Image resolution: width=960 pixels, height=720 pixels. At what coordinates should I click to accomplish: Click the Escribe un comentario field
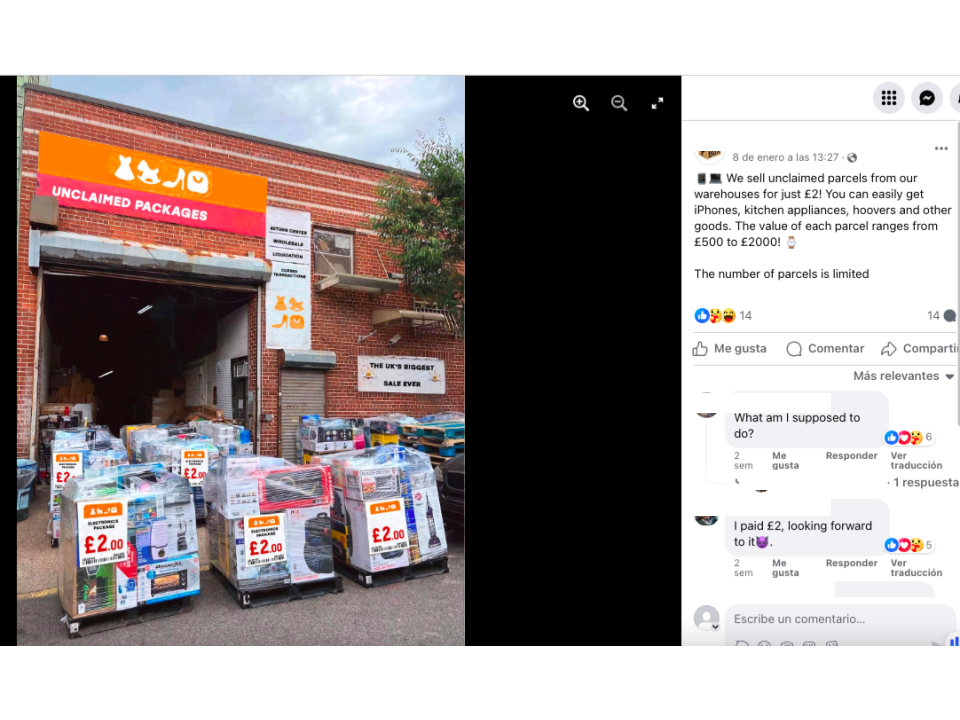pyautogui.click(x=840, y=620)
